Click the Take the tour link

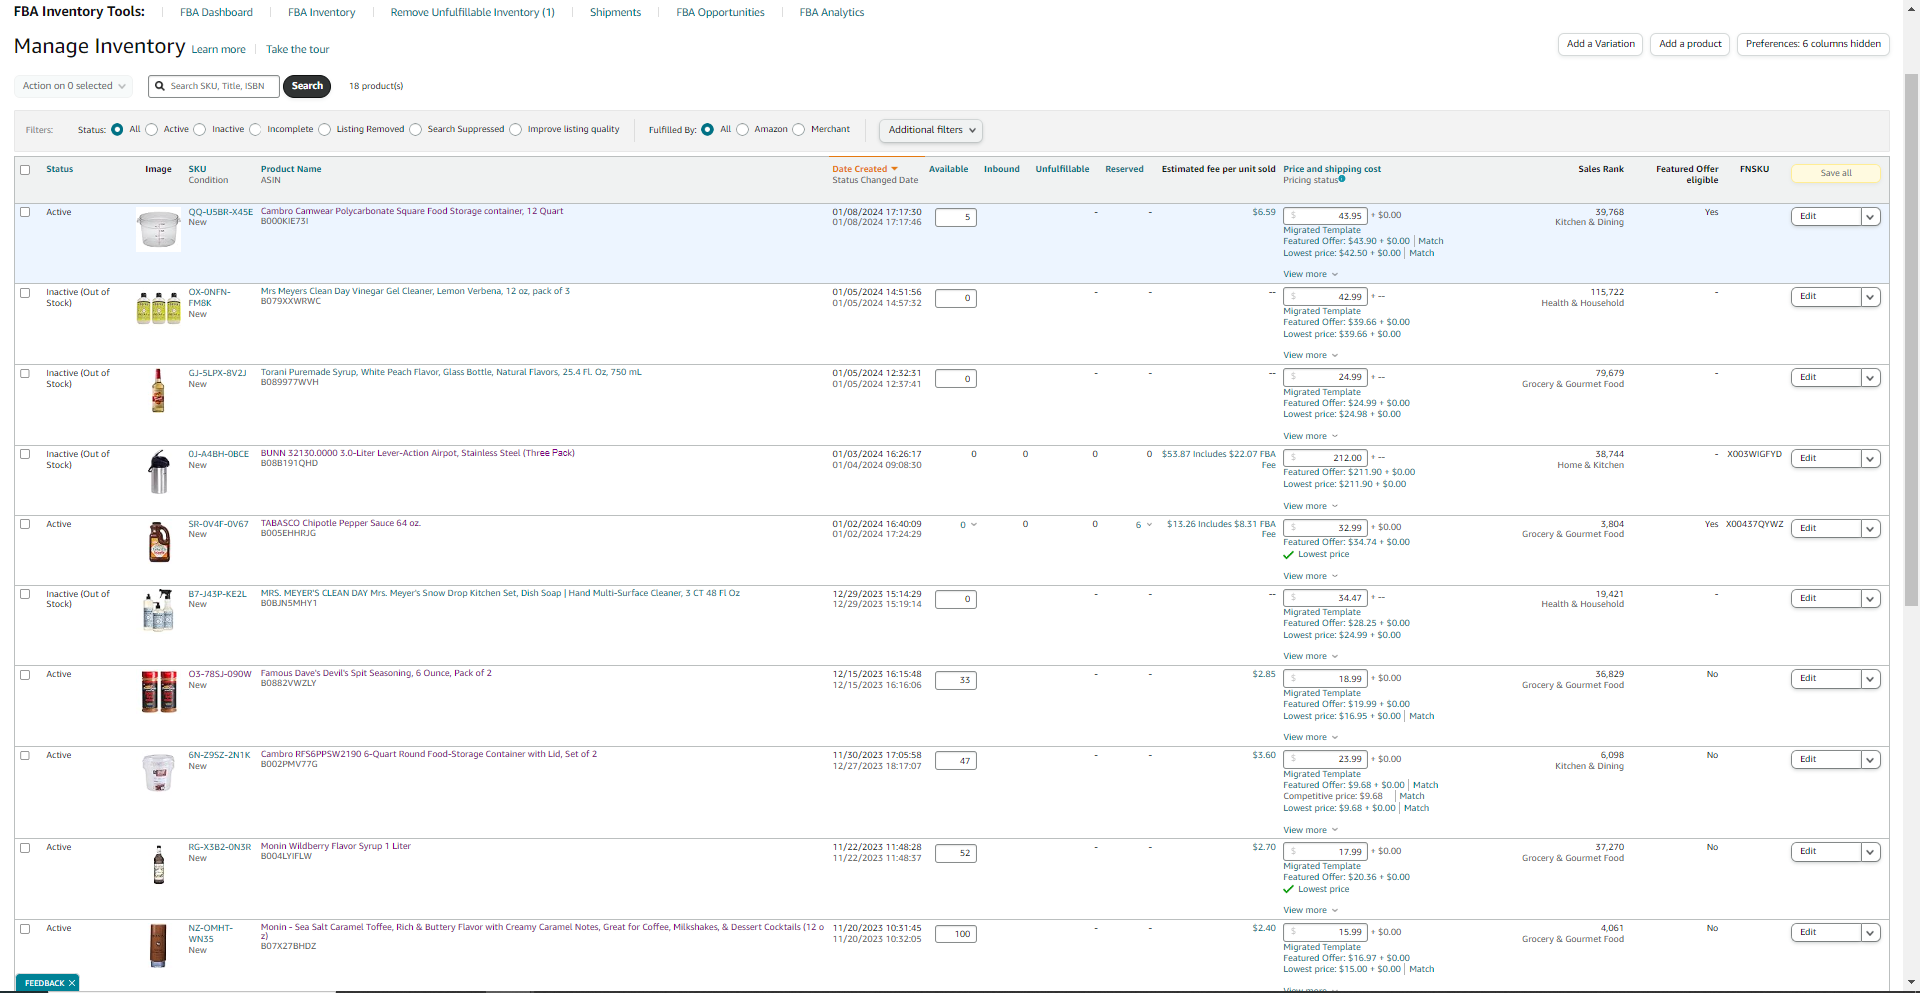pyautogui.click(x=297, y=50)
